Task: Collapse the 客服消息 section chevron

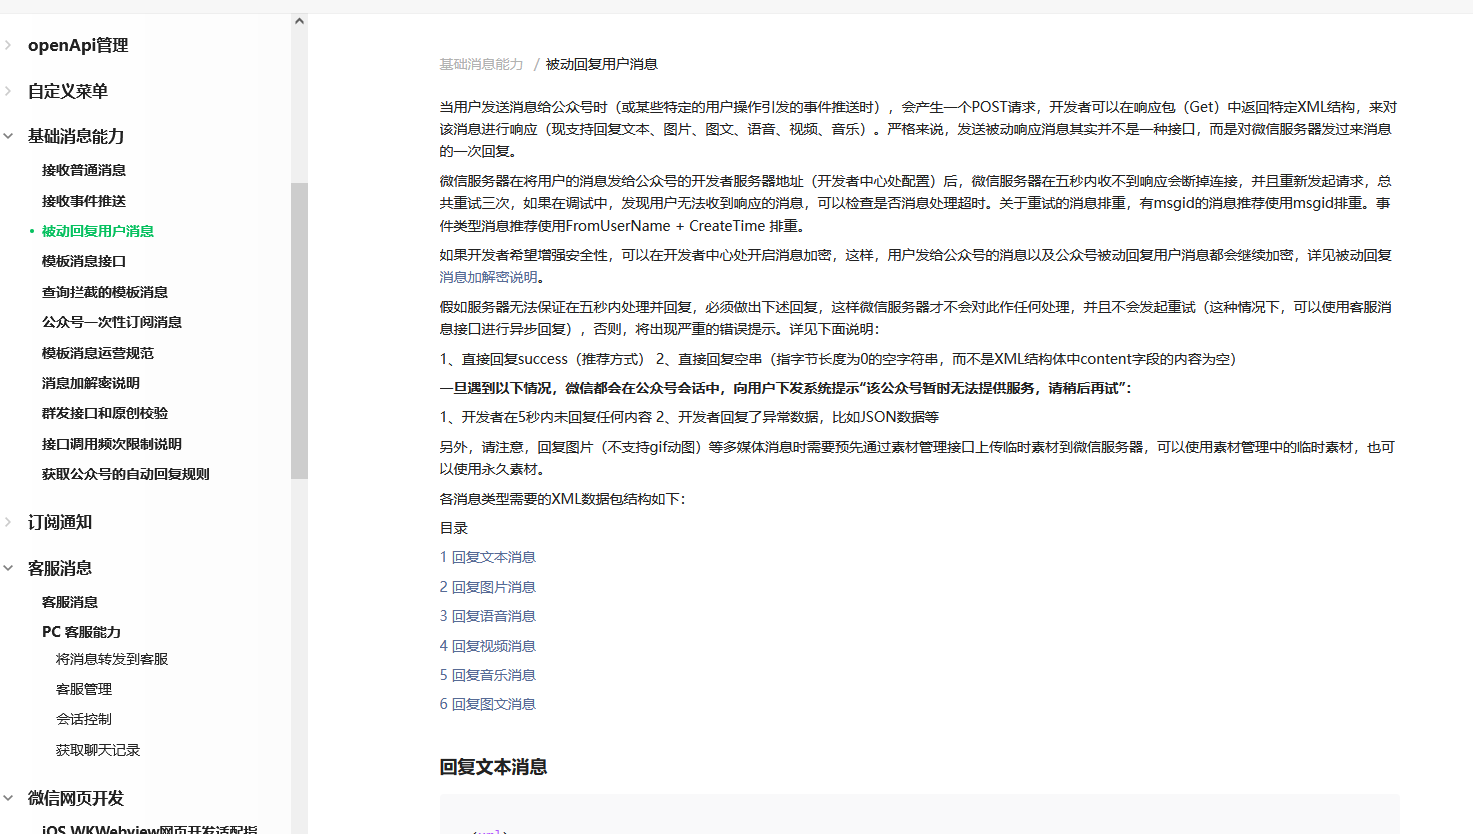Action: [8, 568]
